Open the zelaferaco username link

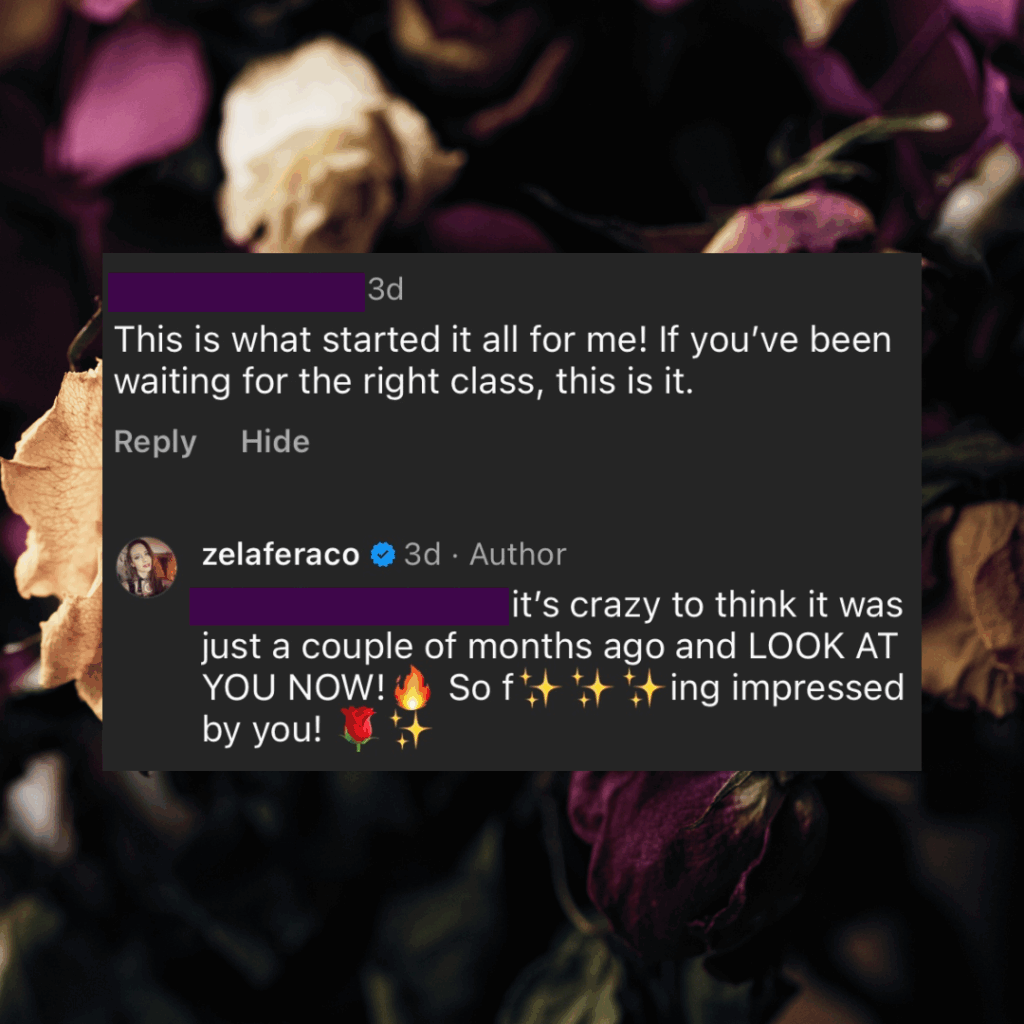click(x=281, y=554)
